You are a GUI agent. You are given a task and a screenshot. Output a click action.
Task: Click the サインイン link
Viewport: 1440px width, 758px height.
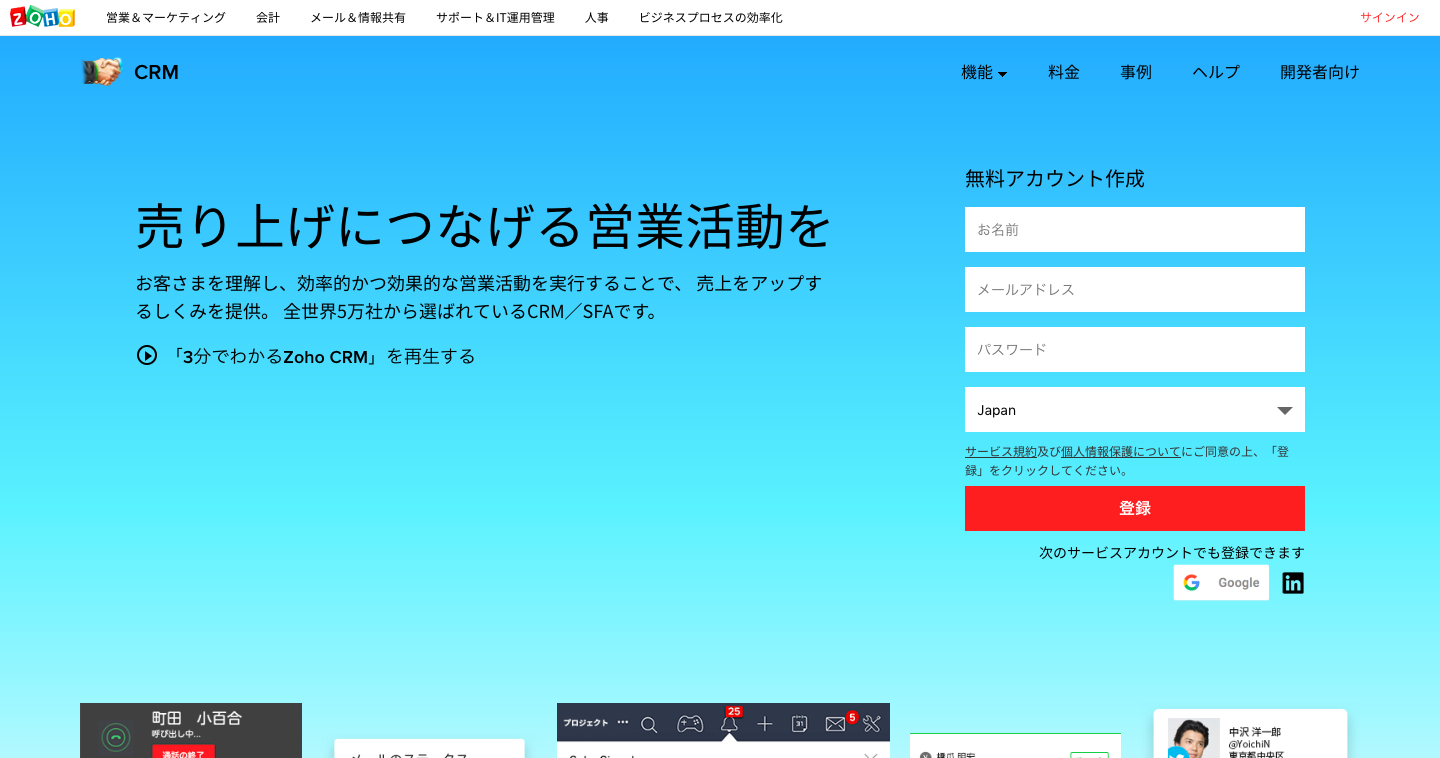pyautogui.click(x=1390, y=18)
